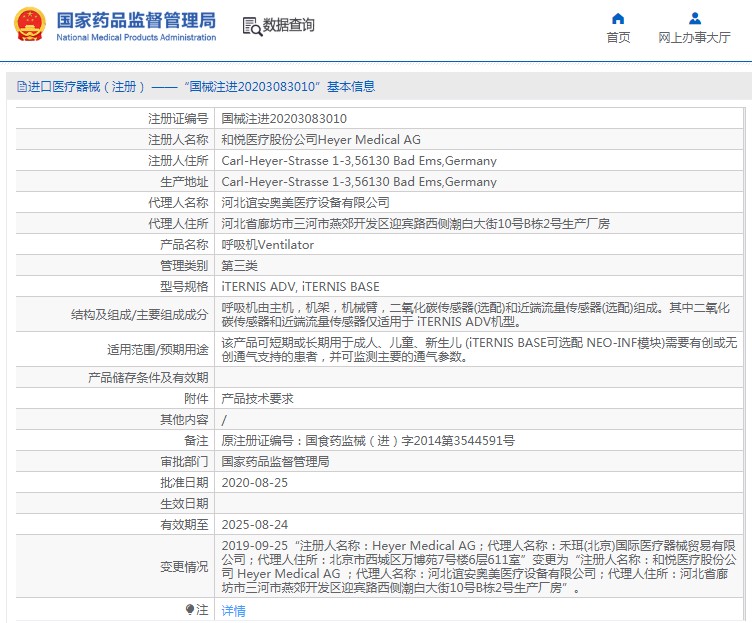Select agent name 河北谊安奥美医疗设备有限公司
752x623 pixels.
[306, 202]
